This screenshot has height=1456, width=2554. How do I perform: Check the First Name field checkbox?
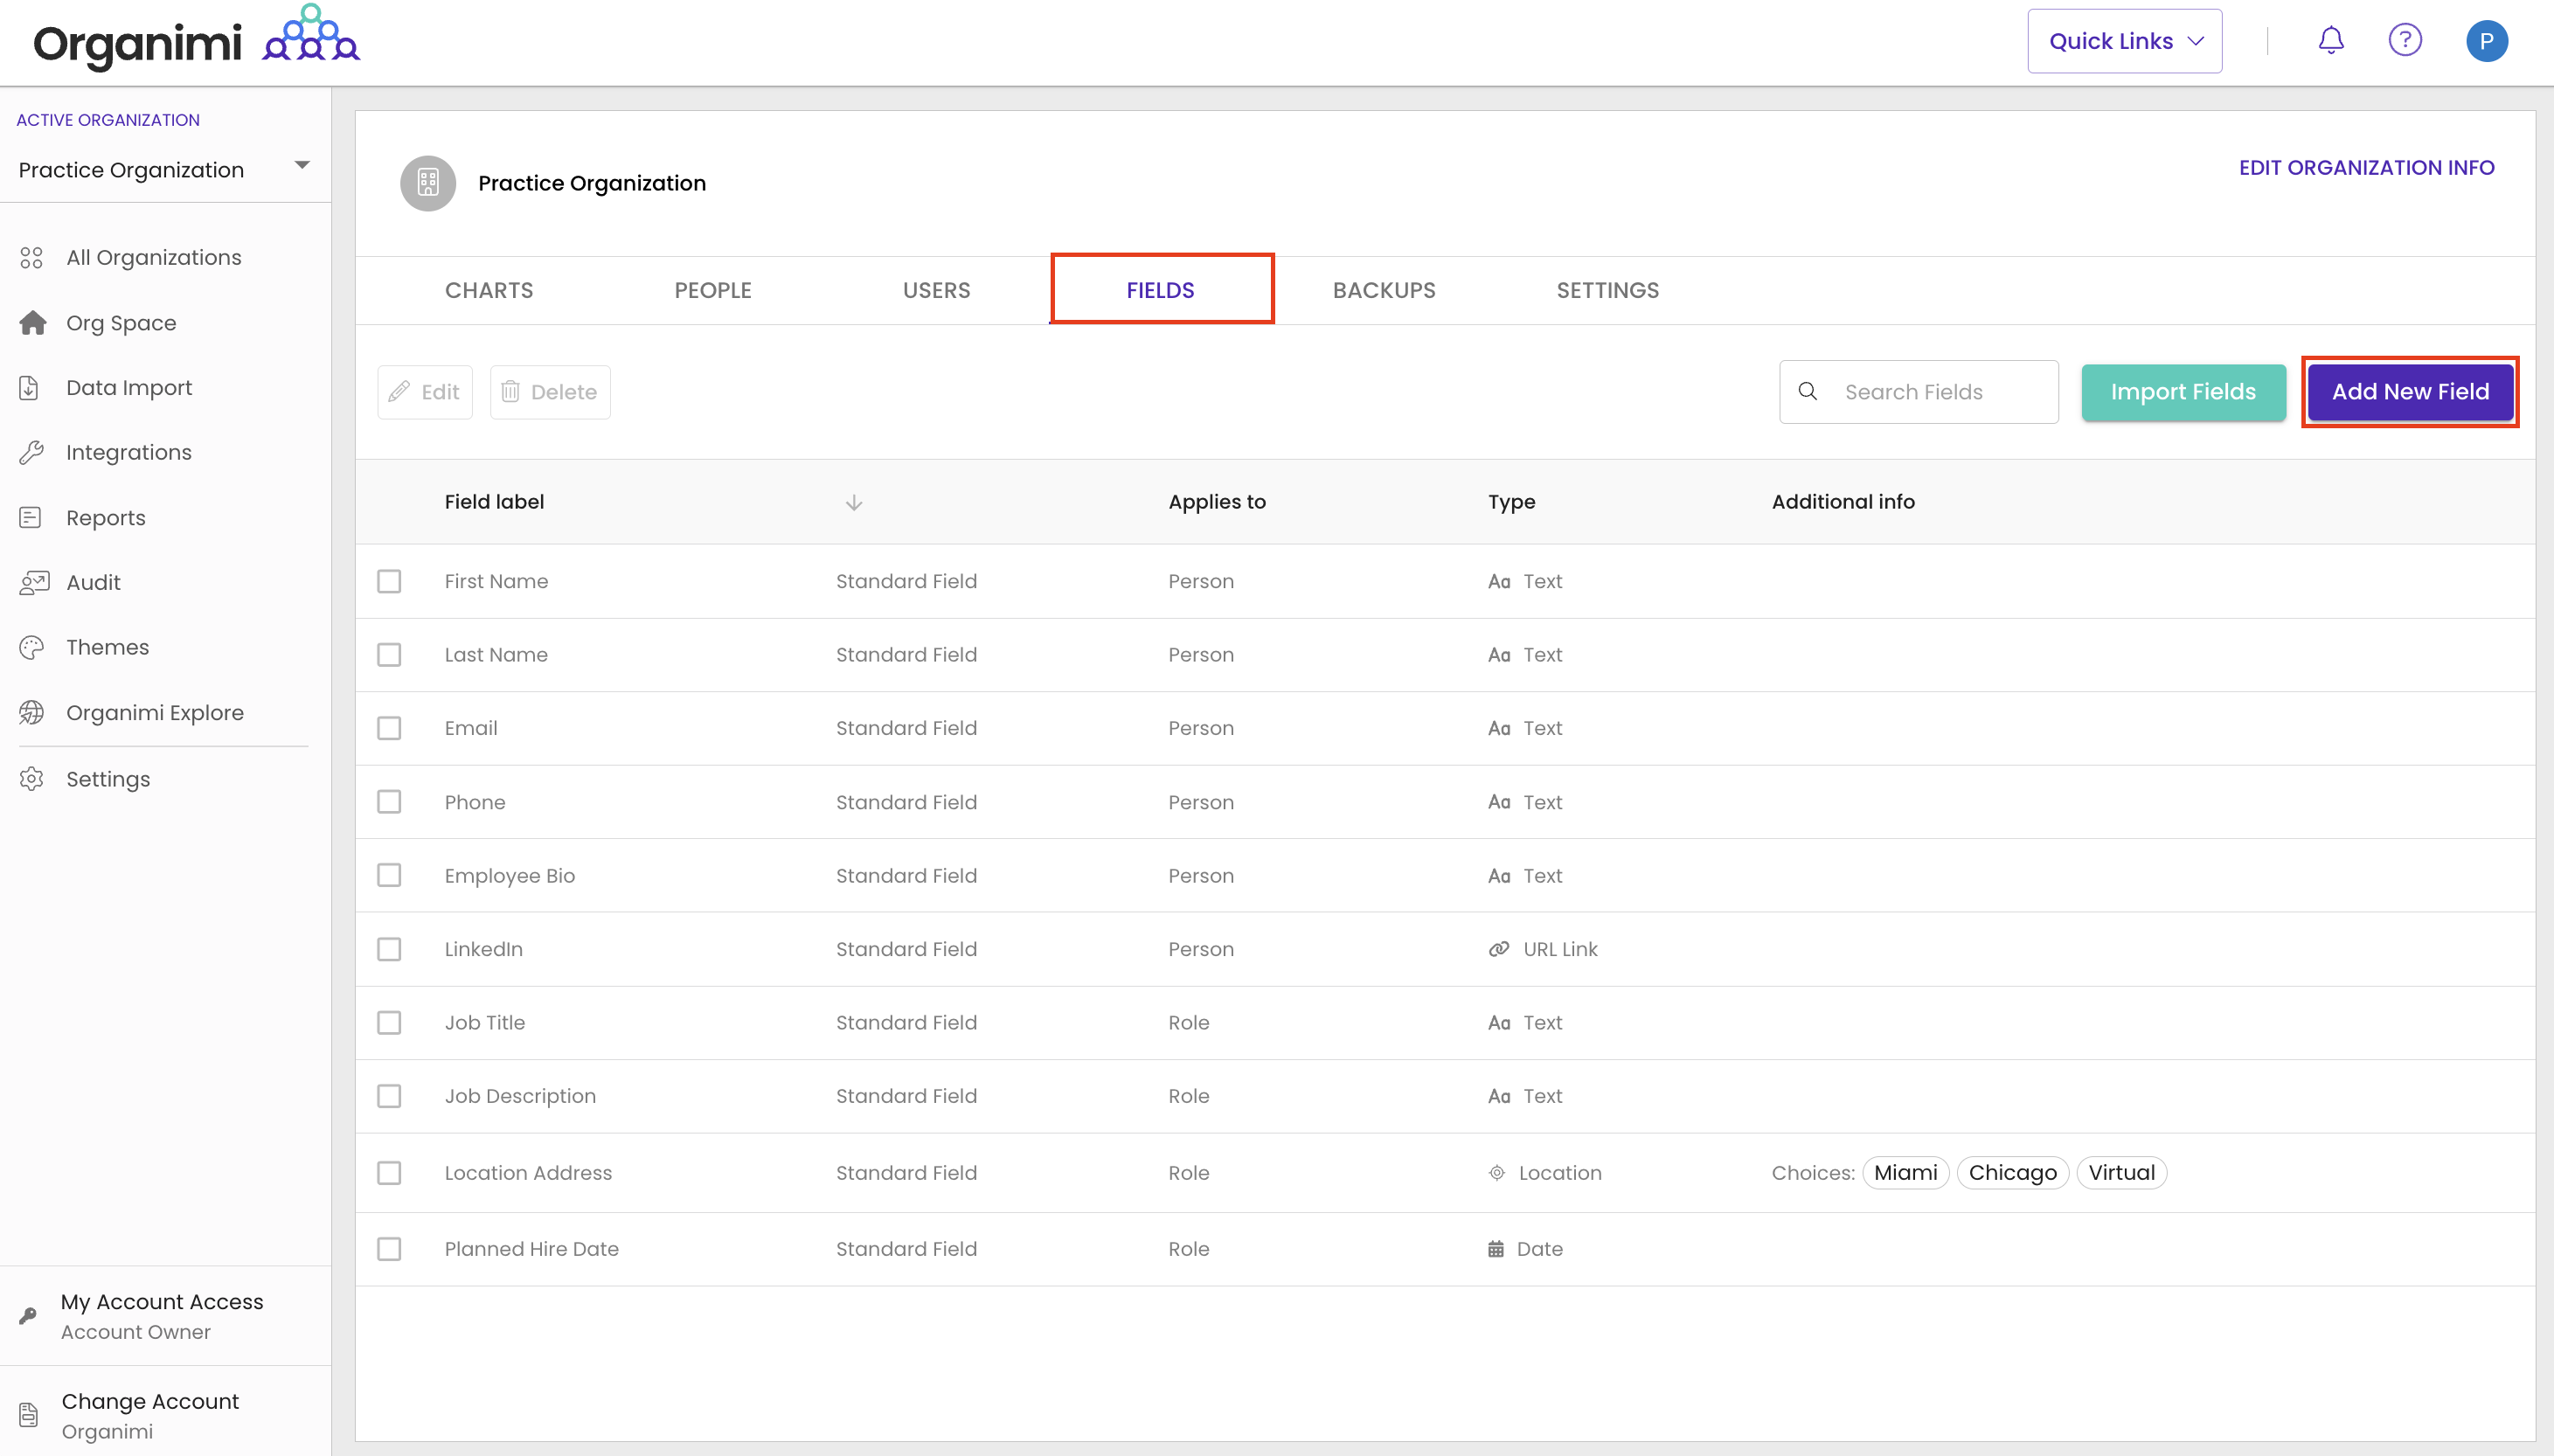tap(389, 582)
